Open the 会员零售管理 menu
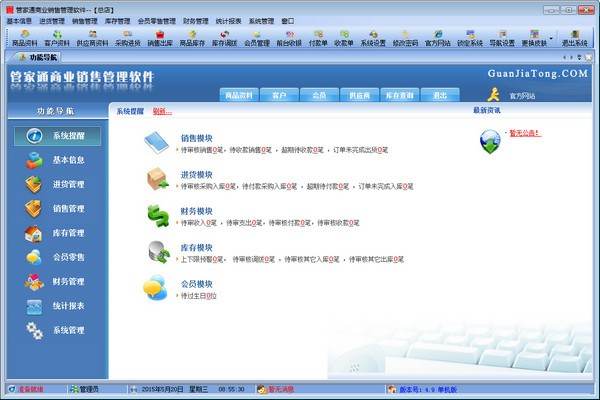Image resolution: width=600 pixels, height=400 pixels. pos(157,21)
